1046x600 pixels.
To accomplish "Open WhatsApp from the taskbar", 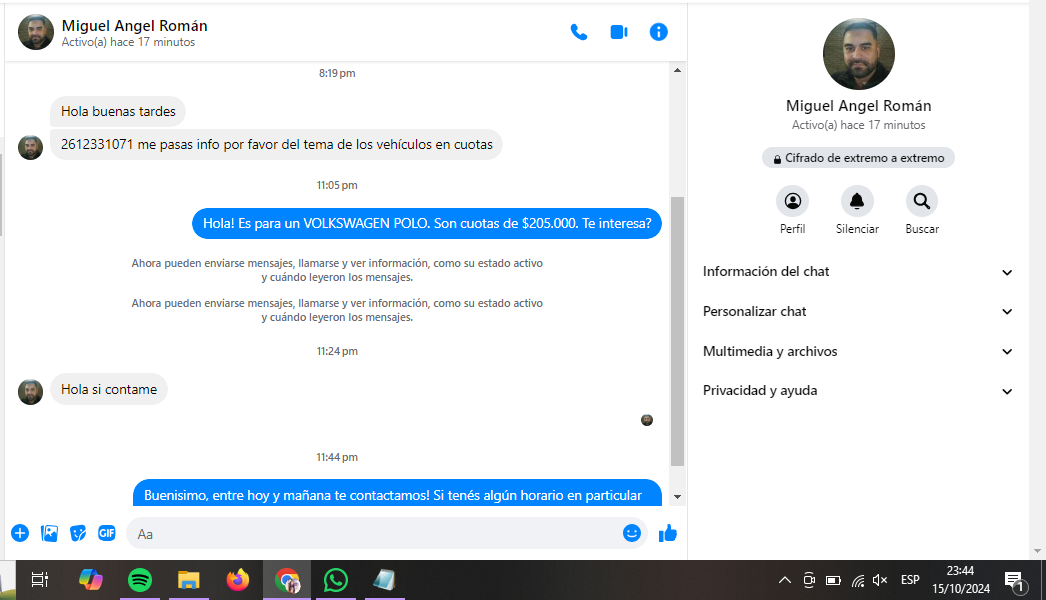I will tap(336, 580).
